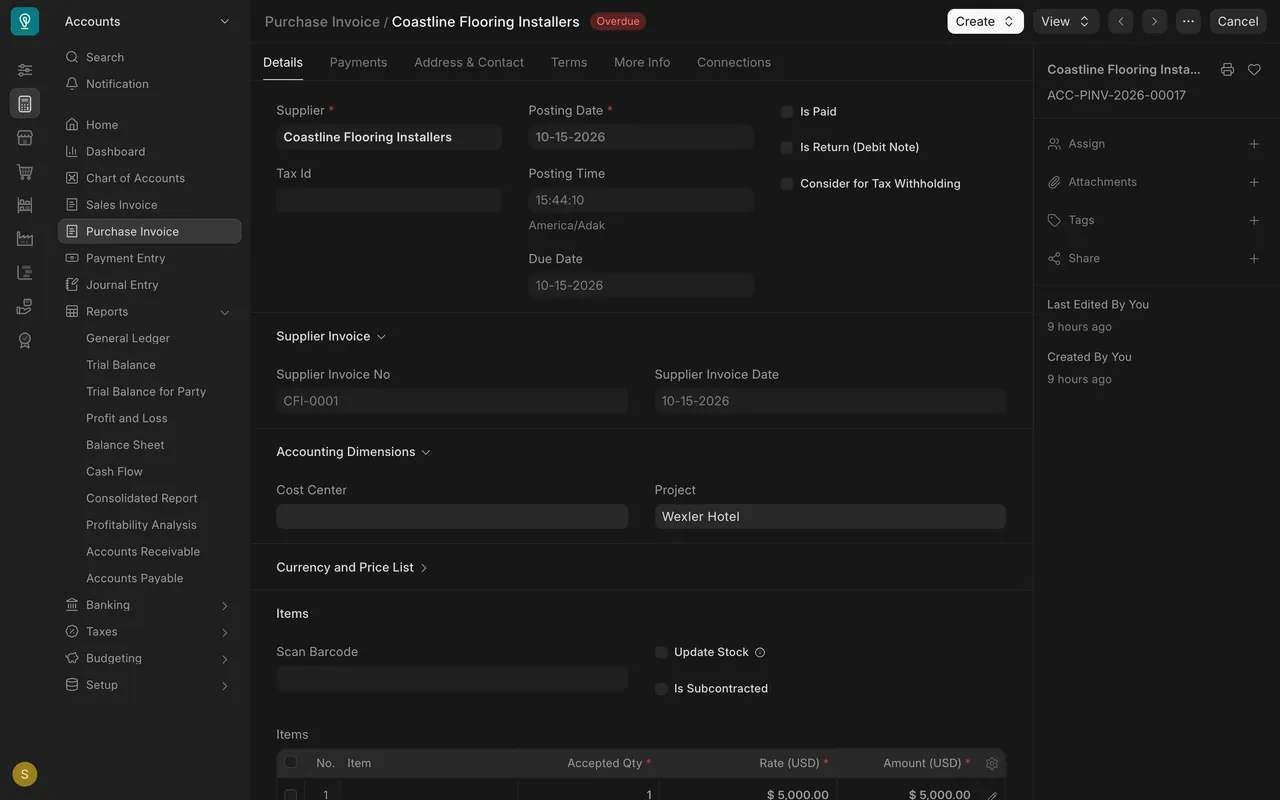Screen dimensions: 1280x800
Task: Click the Cancel button
Action: coord(1238,21)
